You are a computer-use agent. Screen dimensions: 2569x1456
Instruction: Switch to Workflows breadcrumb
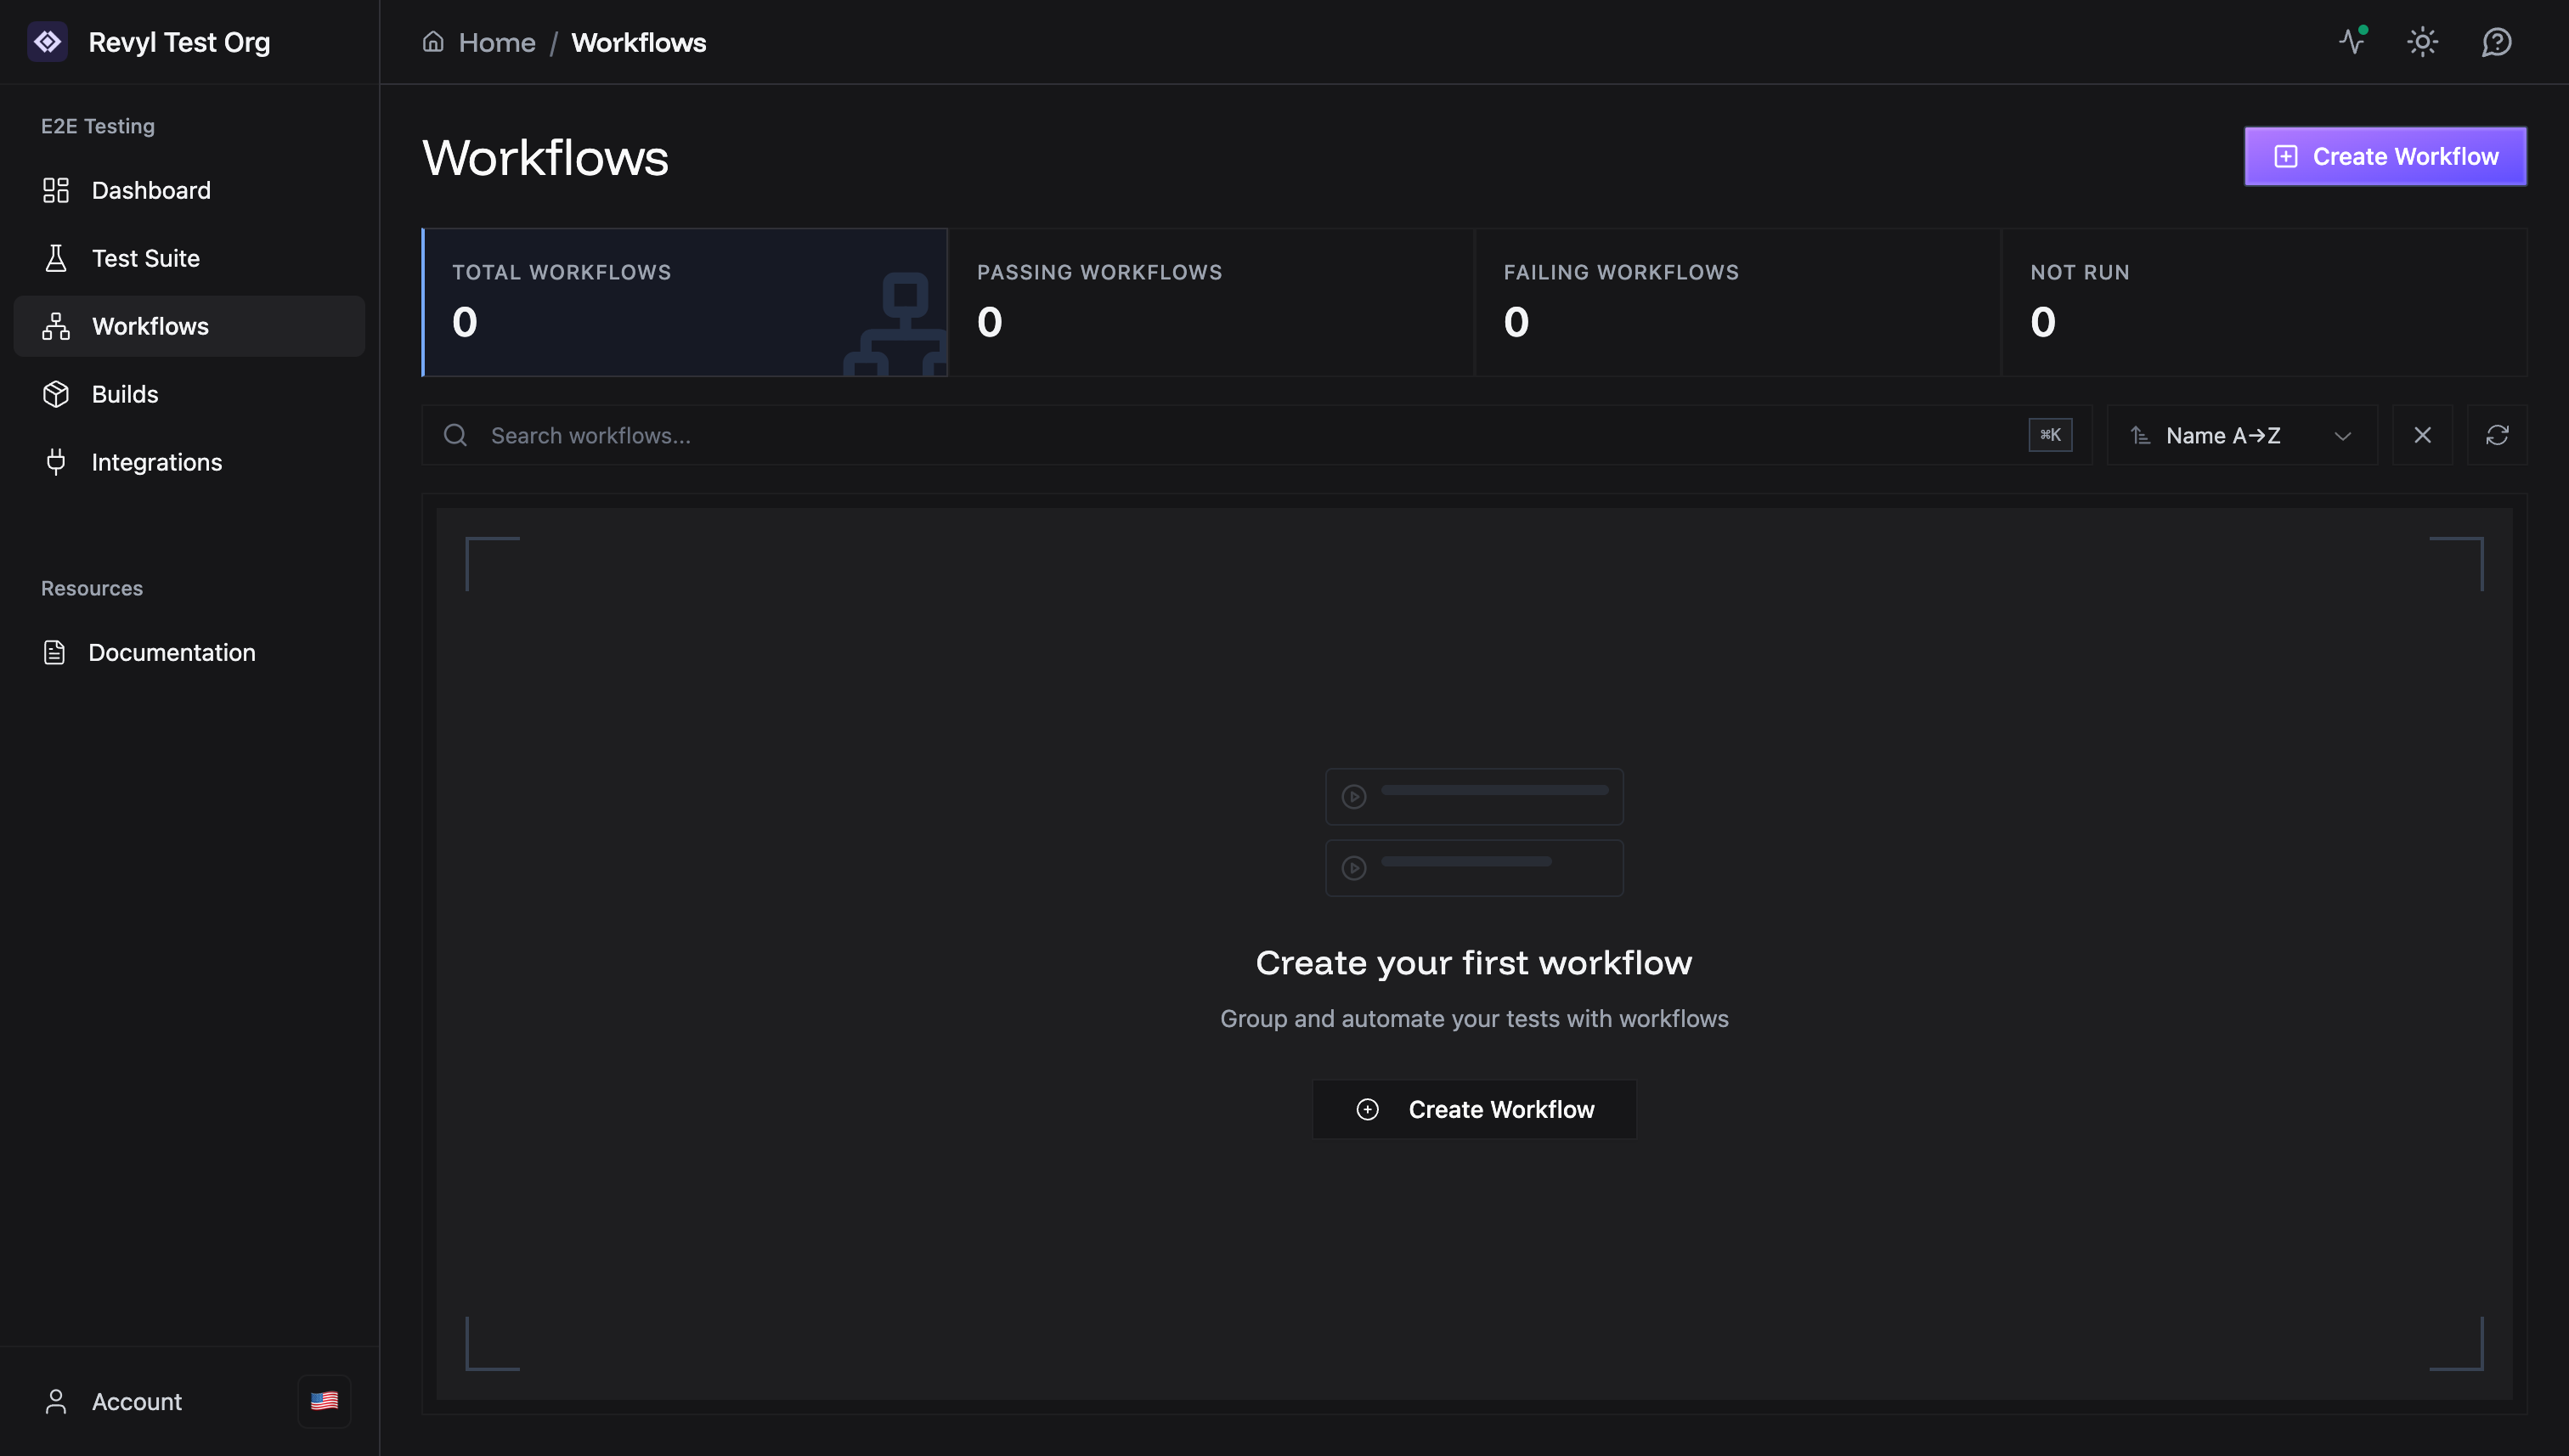tap(638, 42)
